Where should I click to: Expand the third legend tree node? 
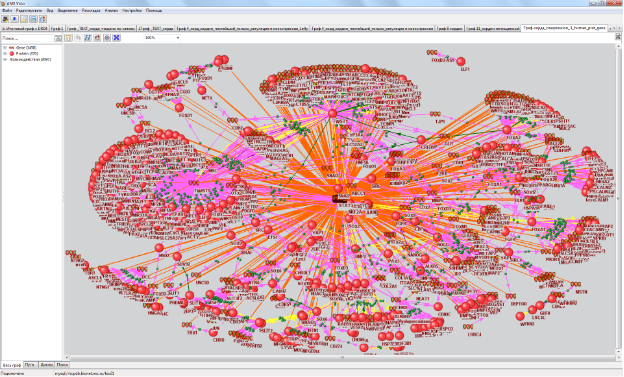5,59
